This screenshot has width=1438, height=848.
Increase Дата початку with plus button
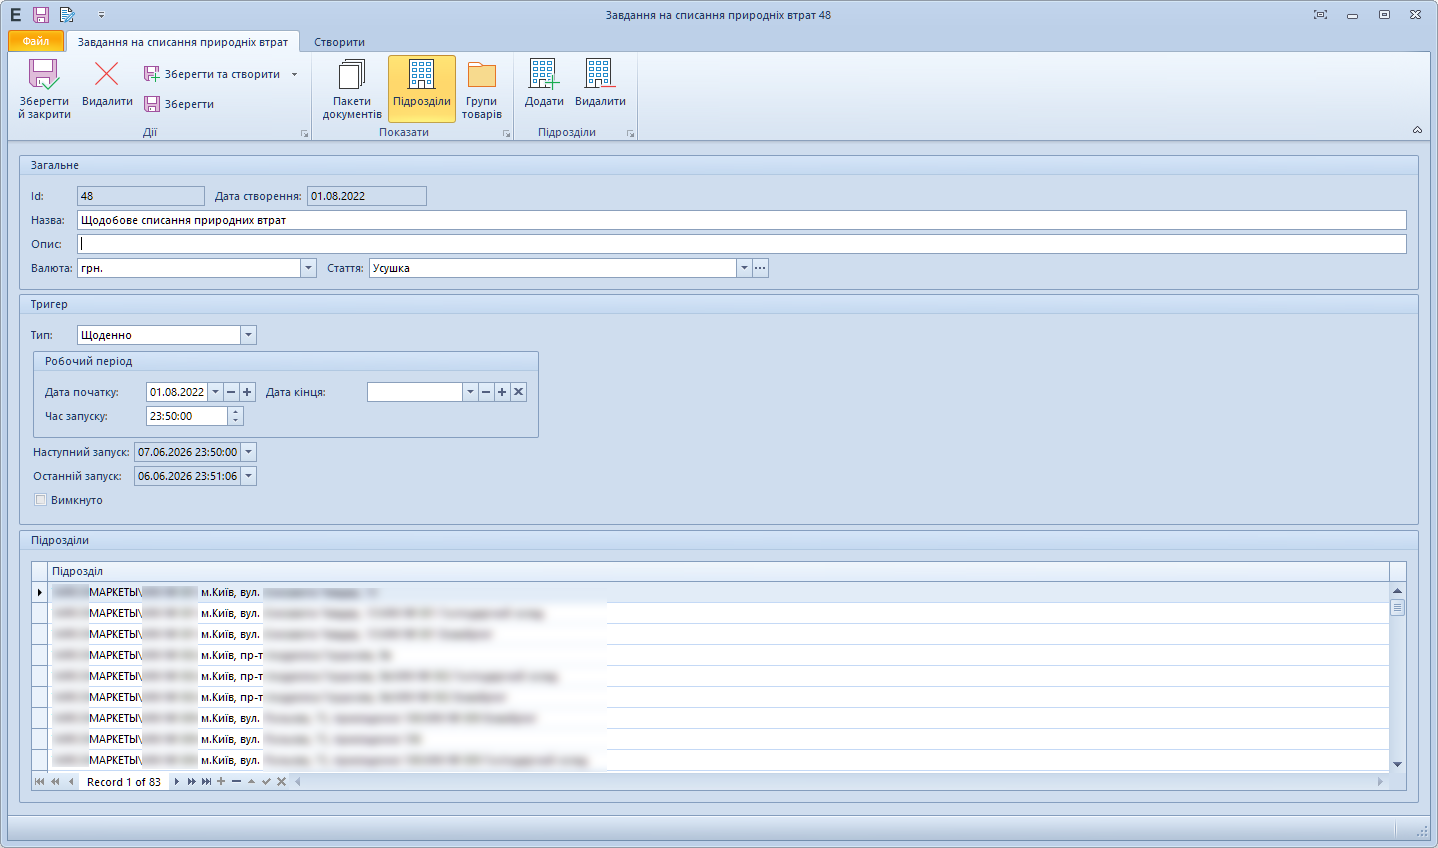(x=247, y=392)
